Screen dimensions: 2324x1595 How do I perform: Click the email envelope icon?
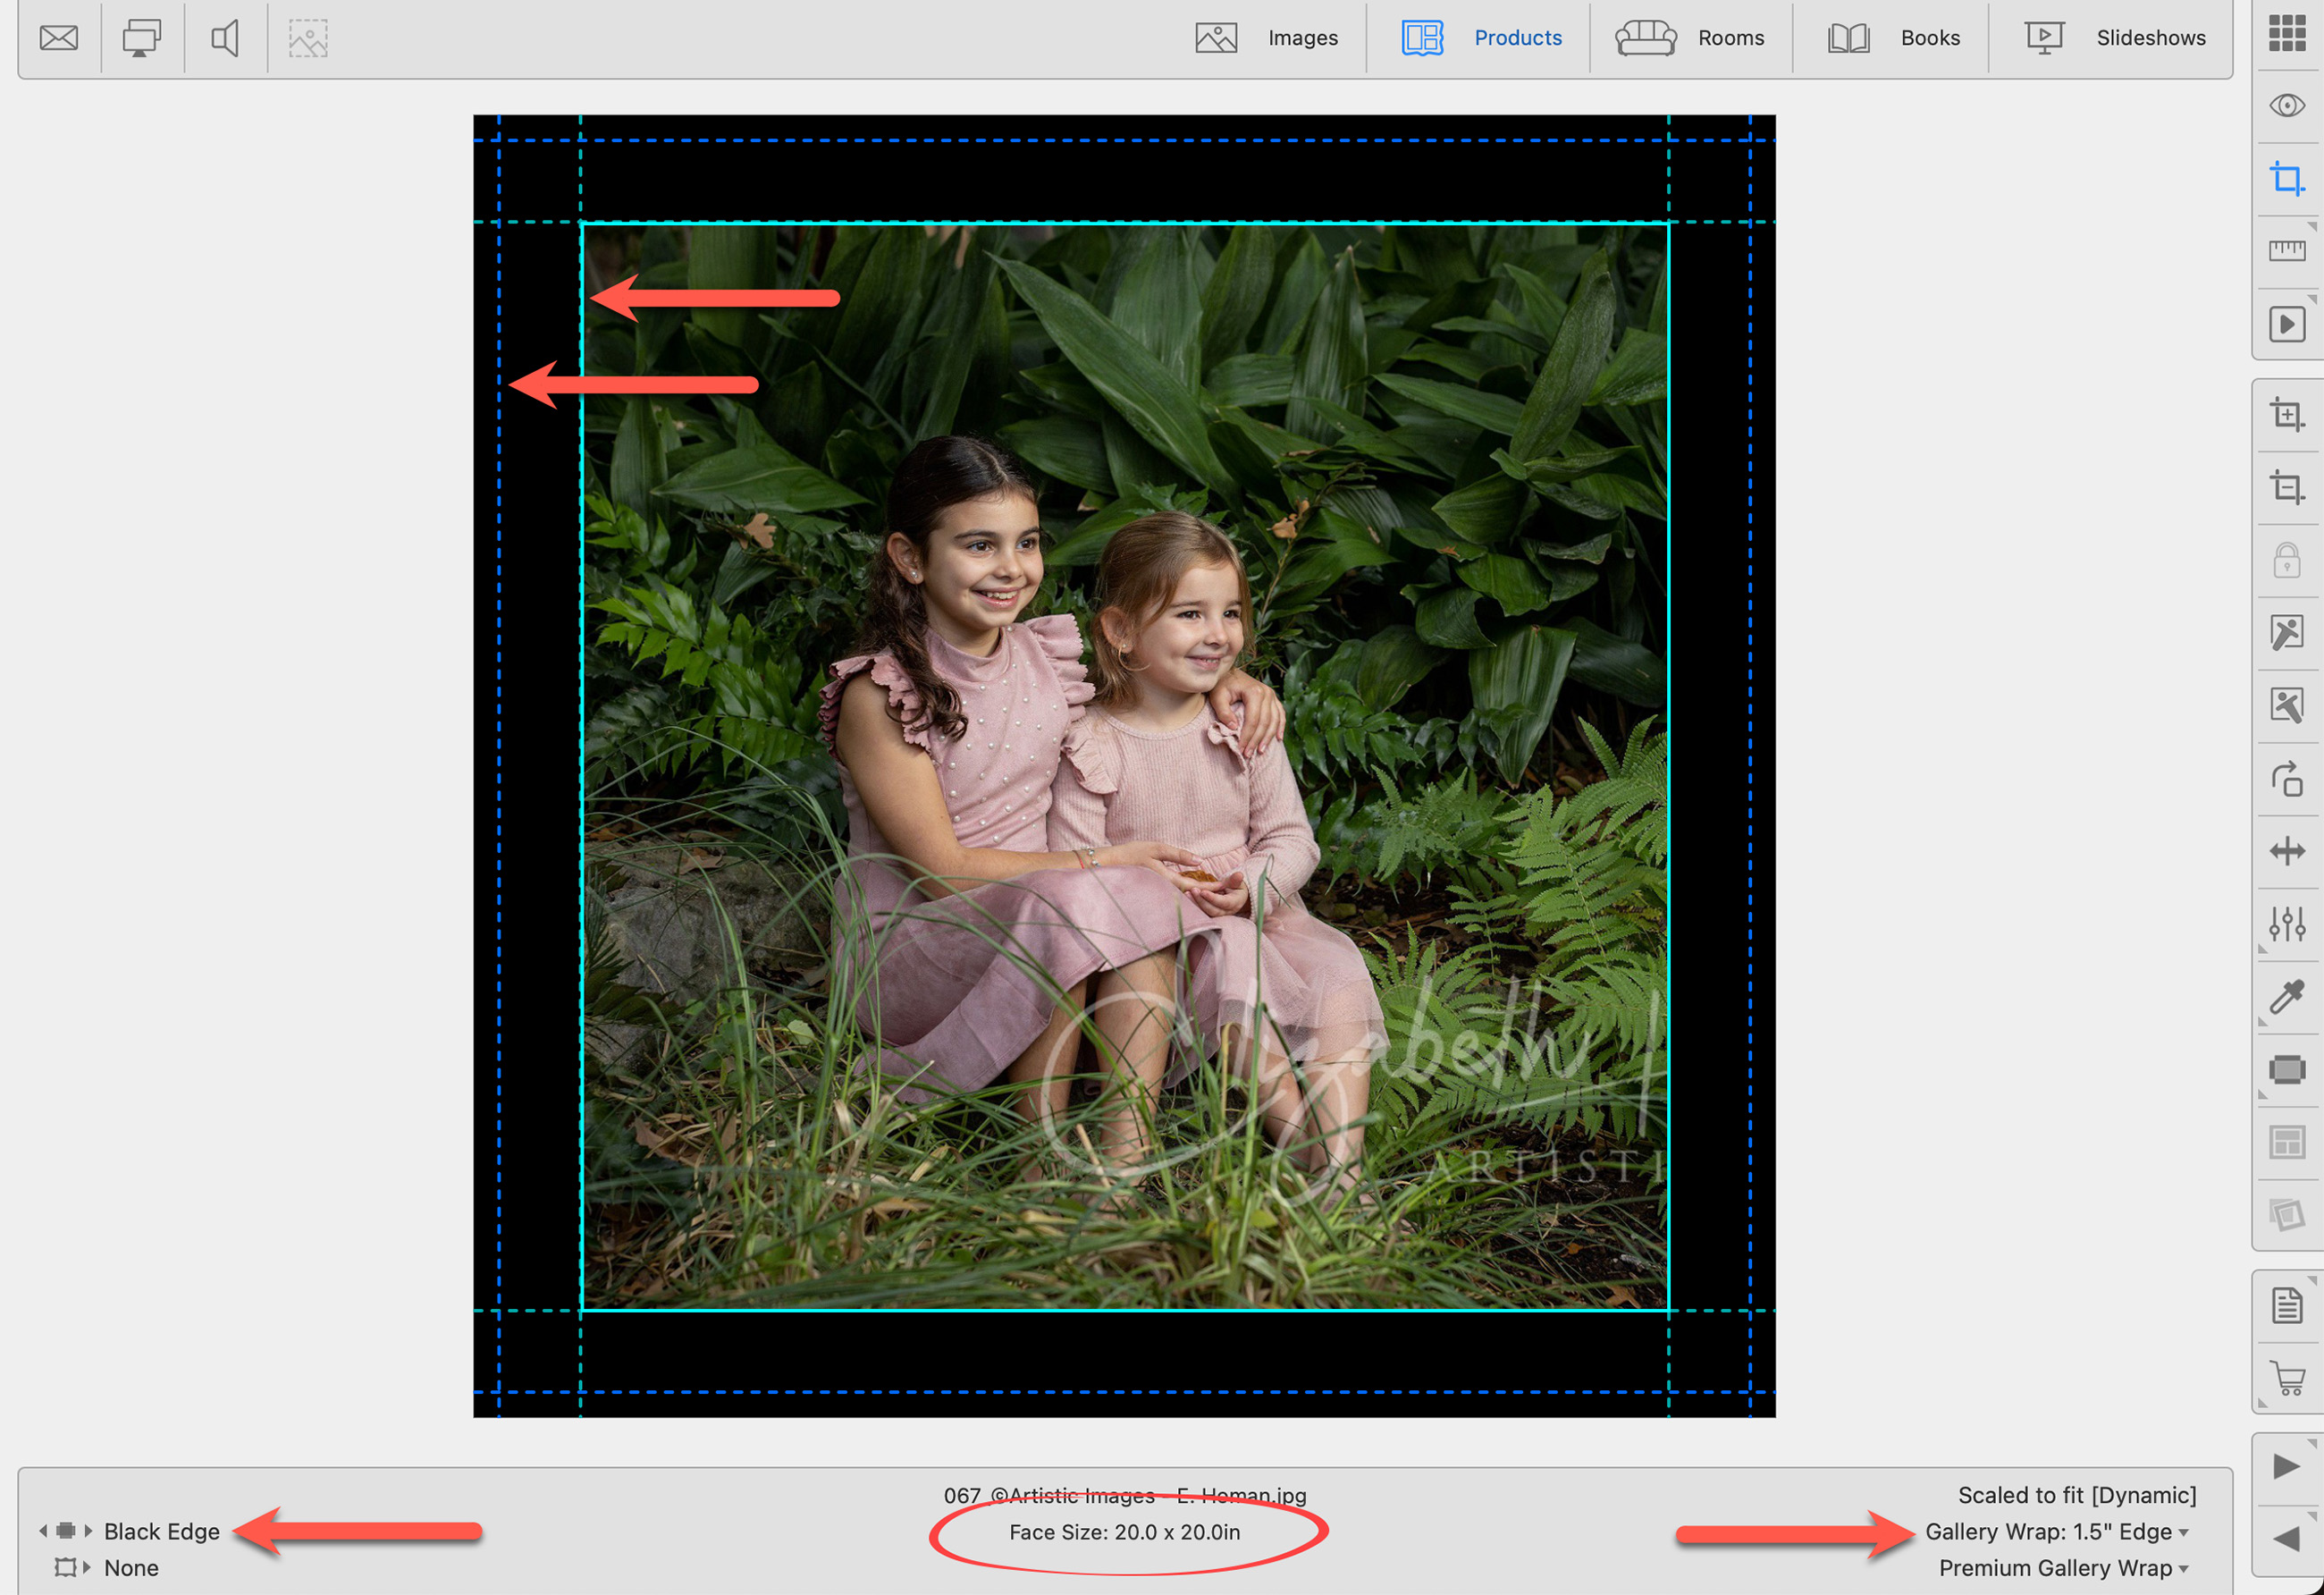point(59,38)
